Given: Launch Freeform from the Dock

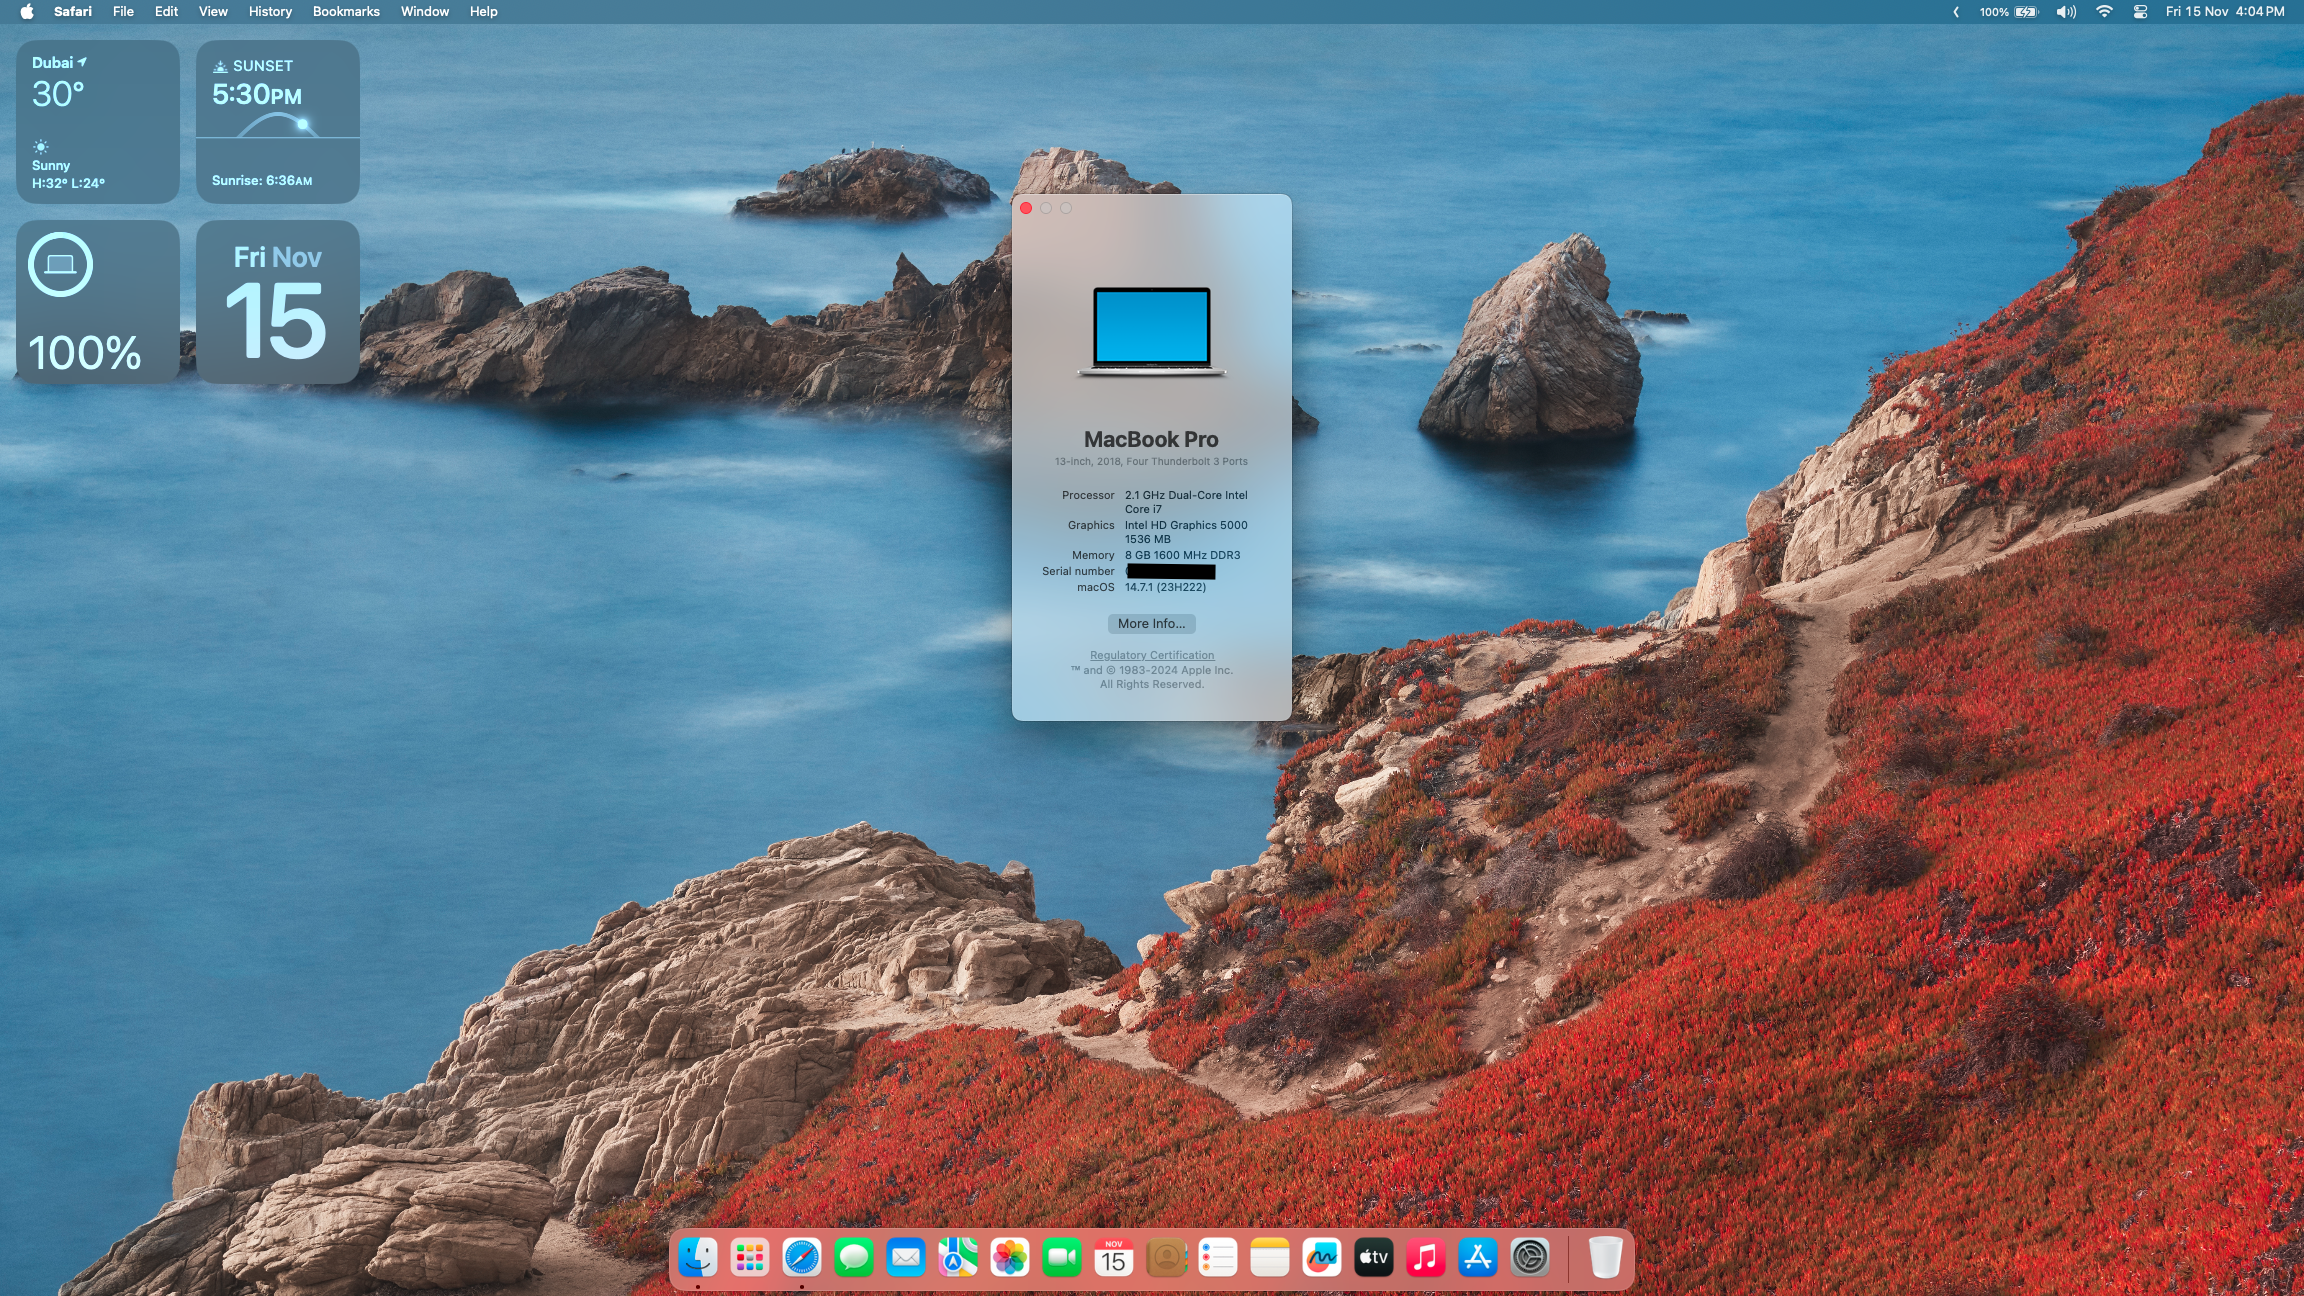Looking at the screenshot, I should coord(1322,1257).
